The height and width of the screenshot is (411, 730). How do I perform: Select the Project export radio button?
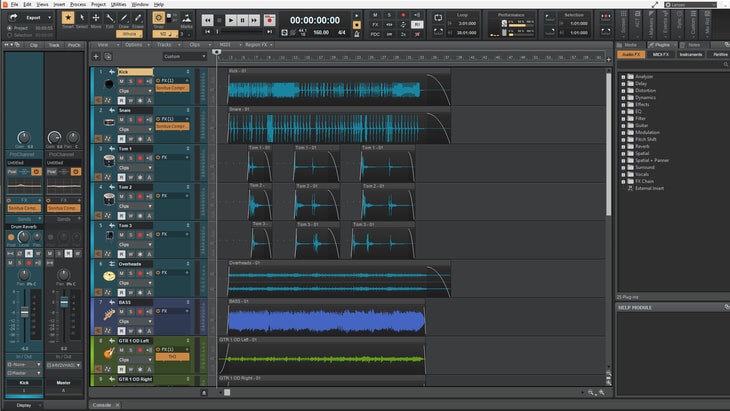[9, 28]
